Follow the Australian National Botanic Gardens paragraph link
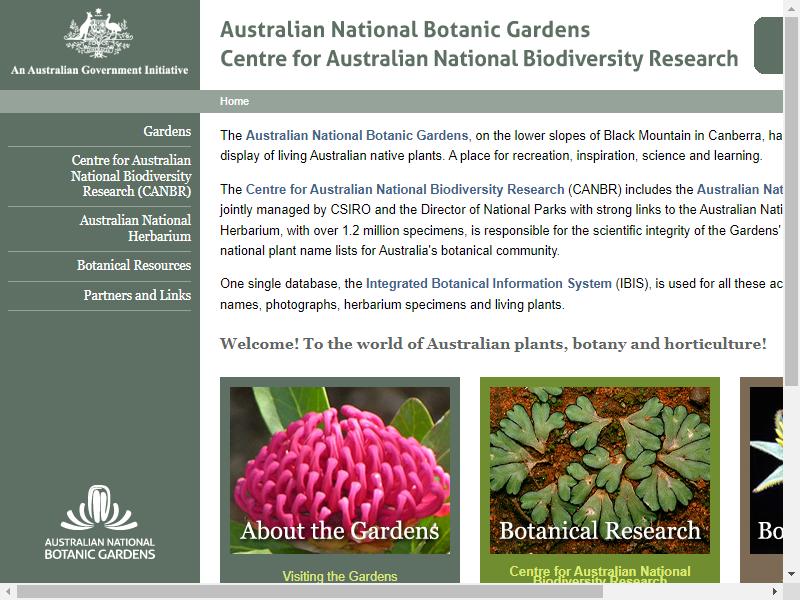This screenshot has width=800, height=600. point(357,135)
